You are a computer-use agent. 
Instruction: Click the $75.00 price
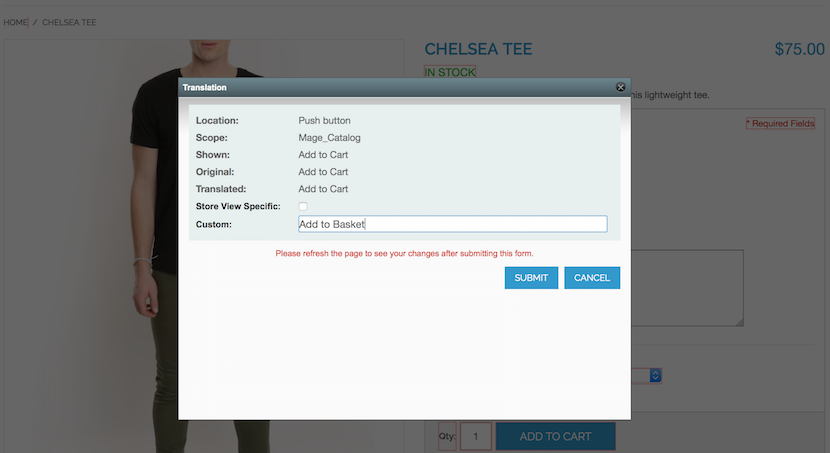pyautogui.click(x=799, y=49)
